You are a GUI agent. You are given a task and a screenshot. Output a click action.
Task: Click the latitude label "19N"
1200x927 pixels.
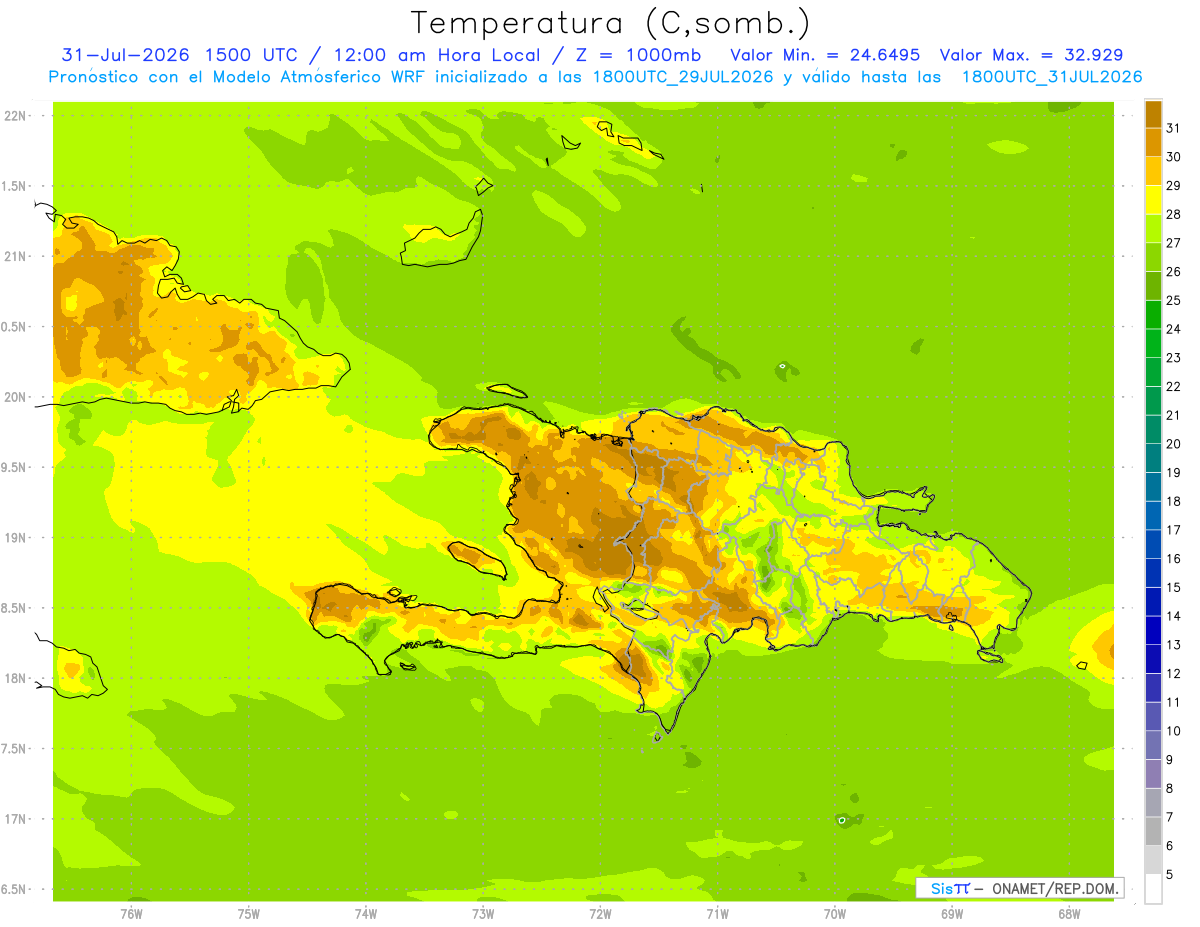pyautogui.click(x=15, y=538)
